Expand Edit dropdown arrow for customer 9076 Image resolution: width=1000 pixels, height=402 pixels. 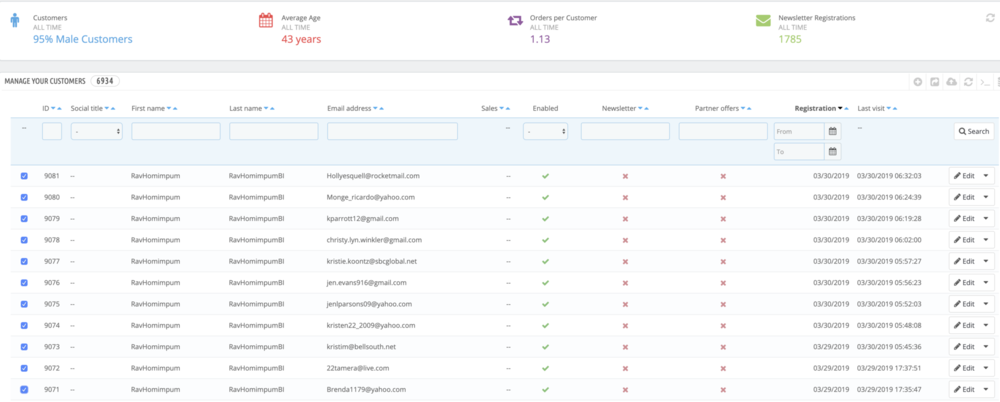(986, 283)
